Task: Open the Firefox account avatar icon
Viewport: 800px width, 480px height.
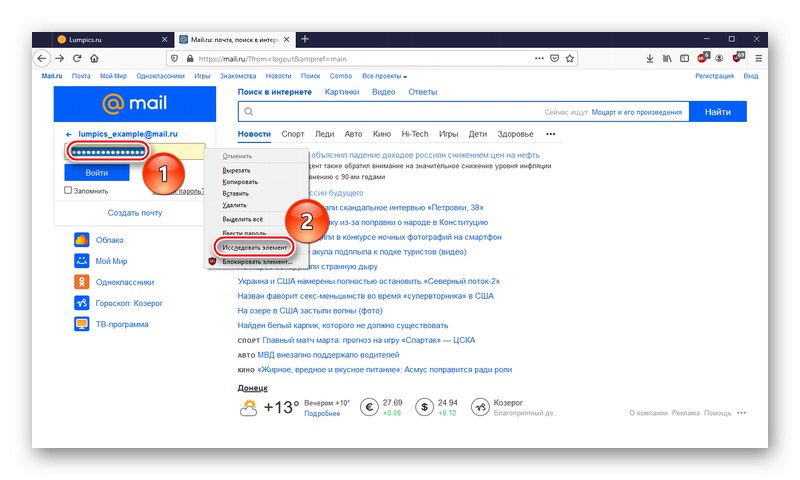Action: [719, 59]
